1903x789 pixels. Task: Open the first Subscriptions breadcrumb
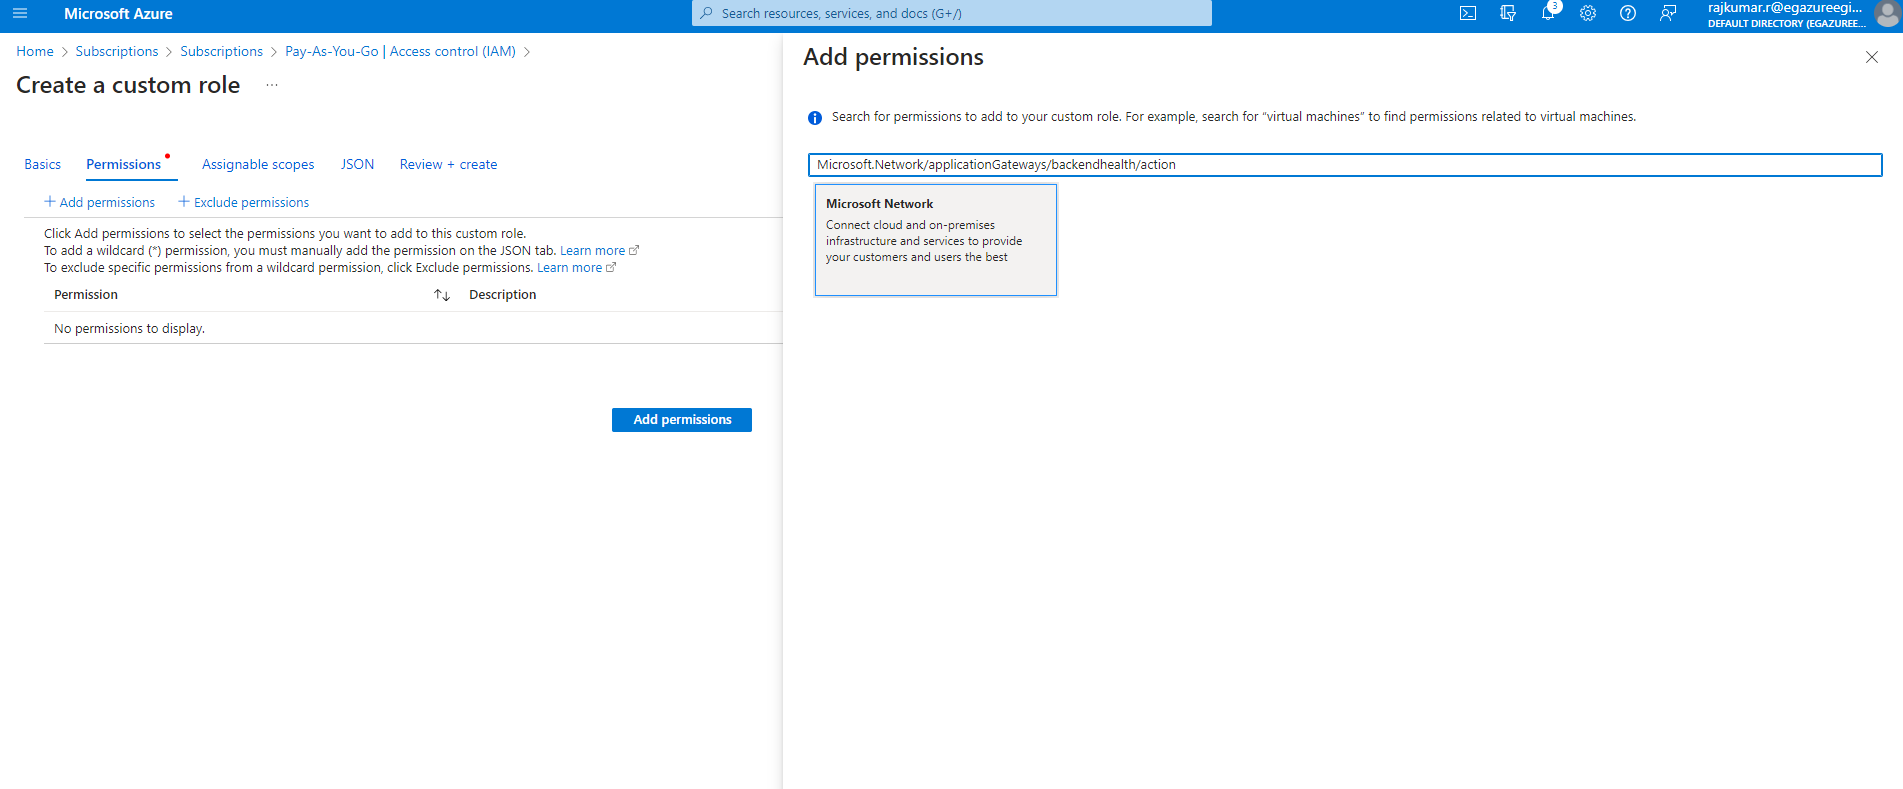point(117,51)
